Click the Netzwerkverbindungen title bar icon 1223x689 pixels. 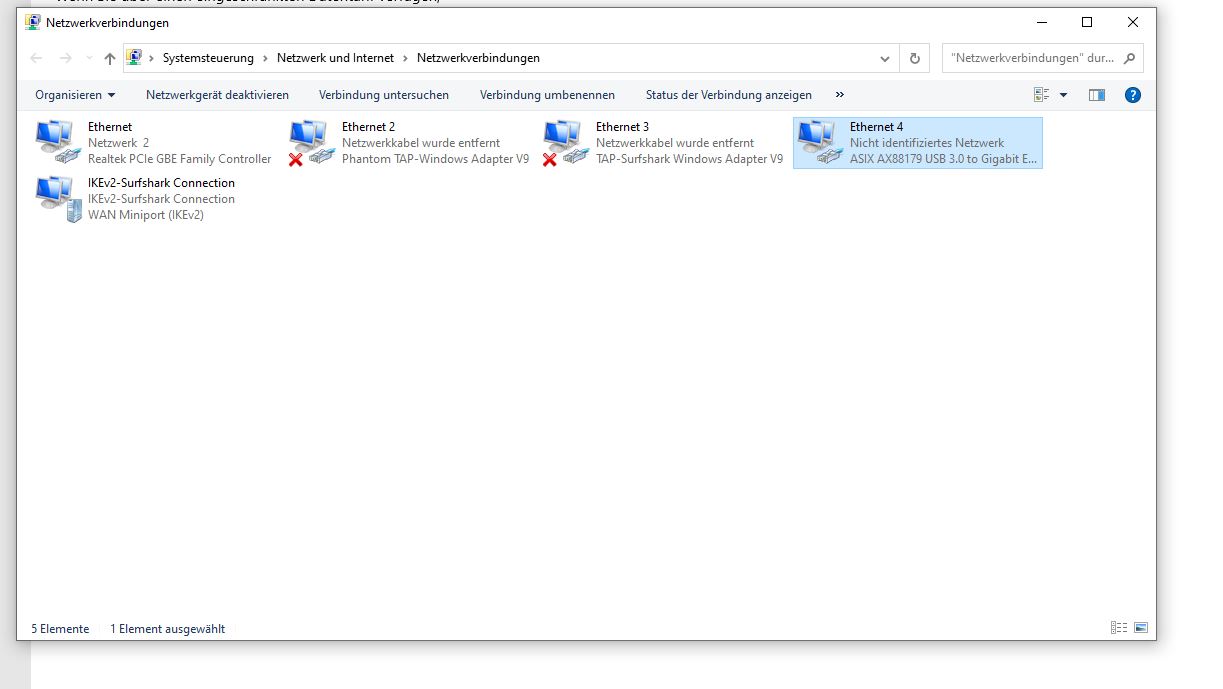33,22
